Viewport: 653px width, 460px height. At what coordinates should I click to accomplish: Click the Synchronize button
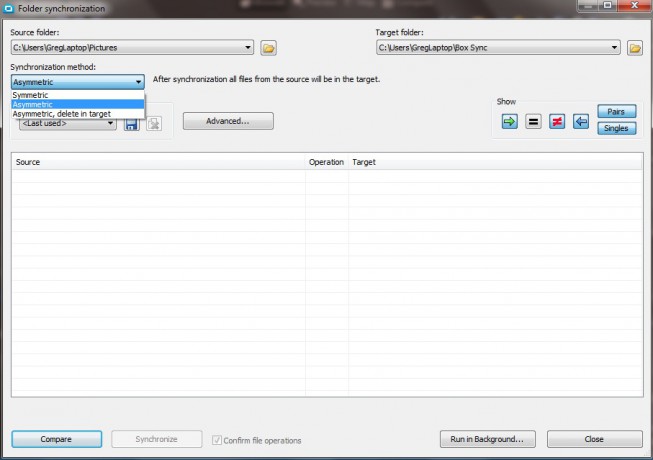pos(157,439)
